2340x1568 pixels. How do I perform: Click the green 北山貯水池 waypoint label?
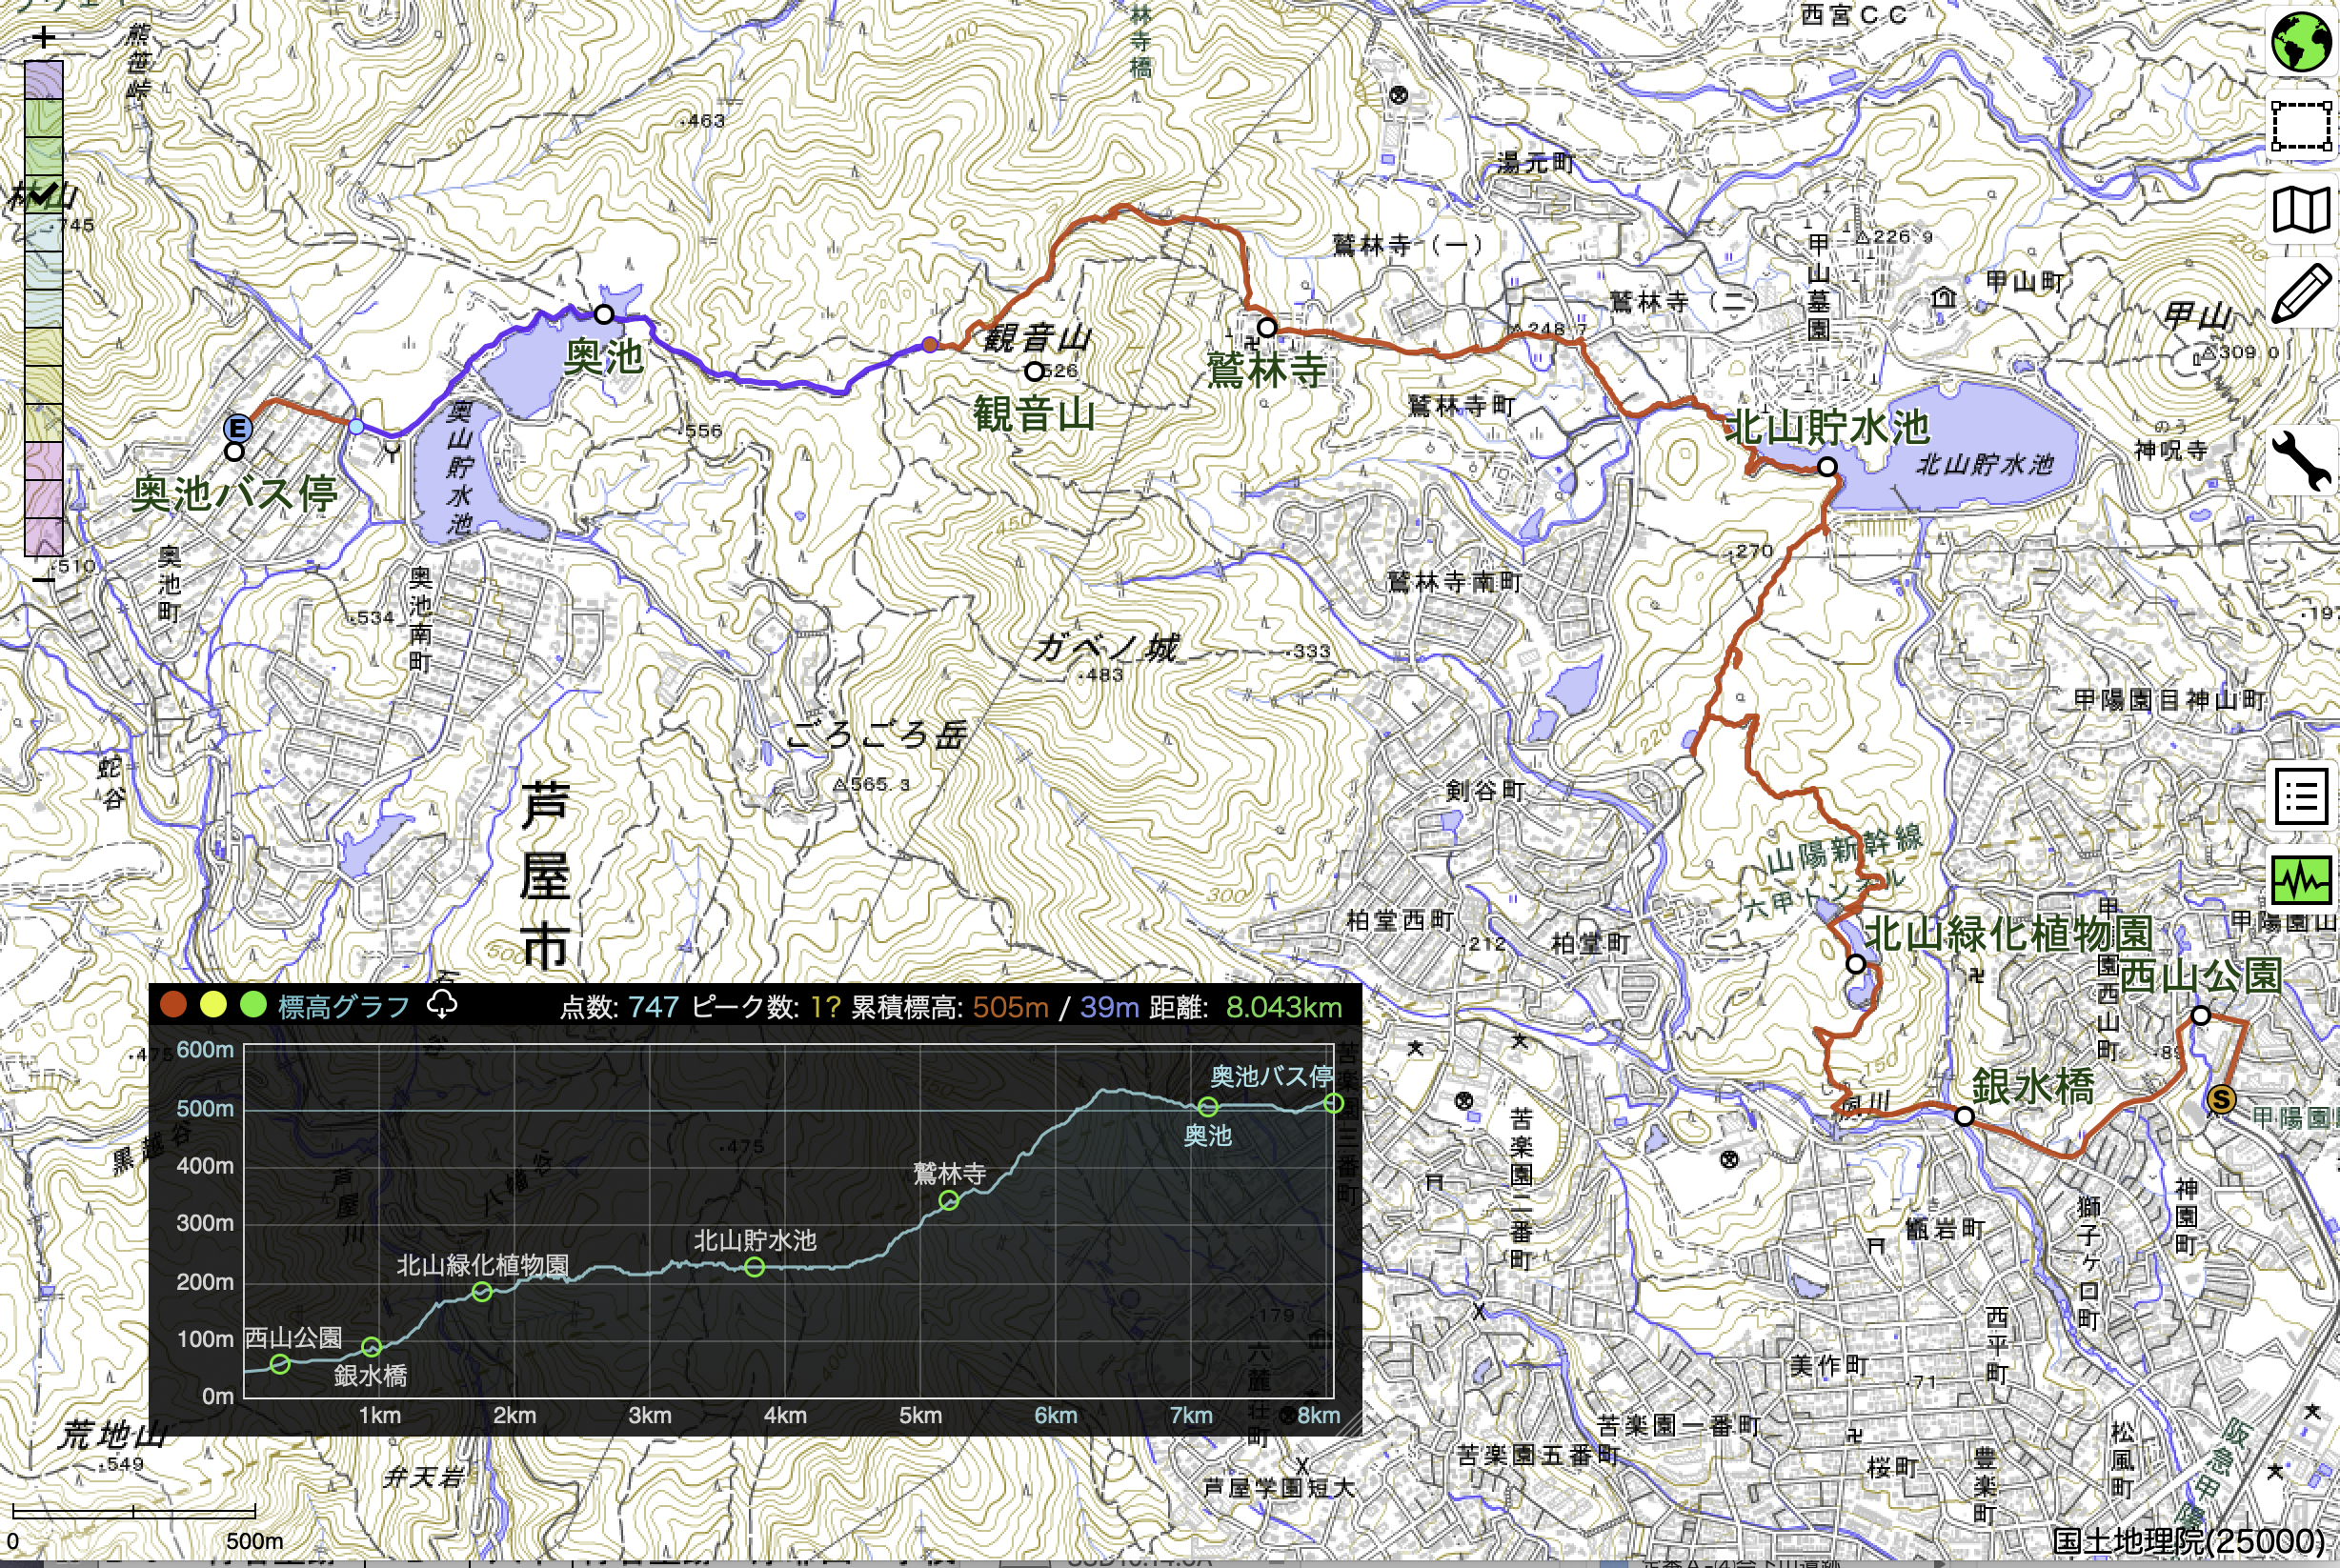pos(1827,427)
